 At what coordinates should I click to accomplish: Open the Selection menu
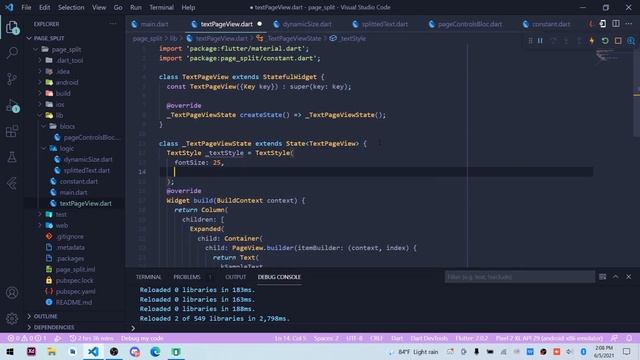click(71, 7)
